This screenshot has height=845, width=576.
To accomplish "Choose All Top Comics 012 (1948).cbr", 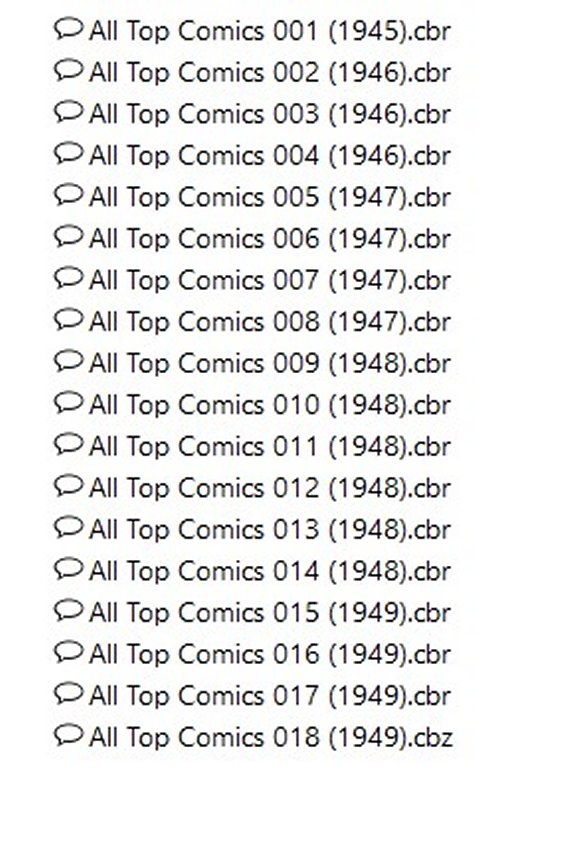I will [269, 488].
